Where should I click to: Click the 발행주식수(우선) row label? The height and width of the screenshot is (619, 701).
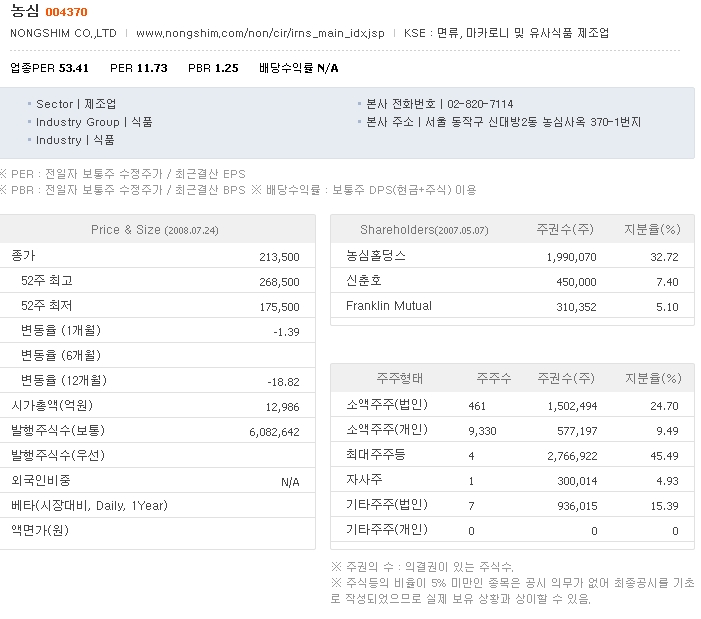point(58,455)
